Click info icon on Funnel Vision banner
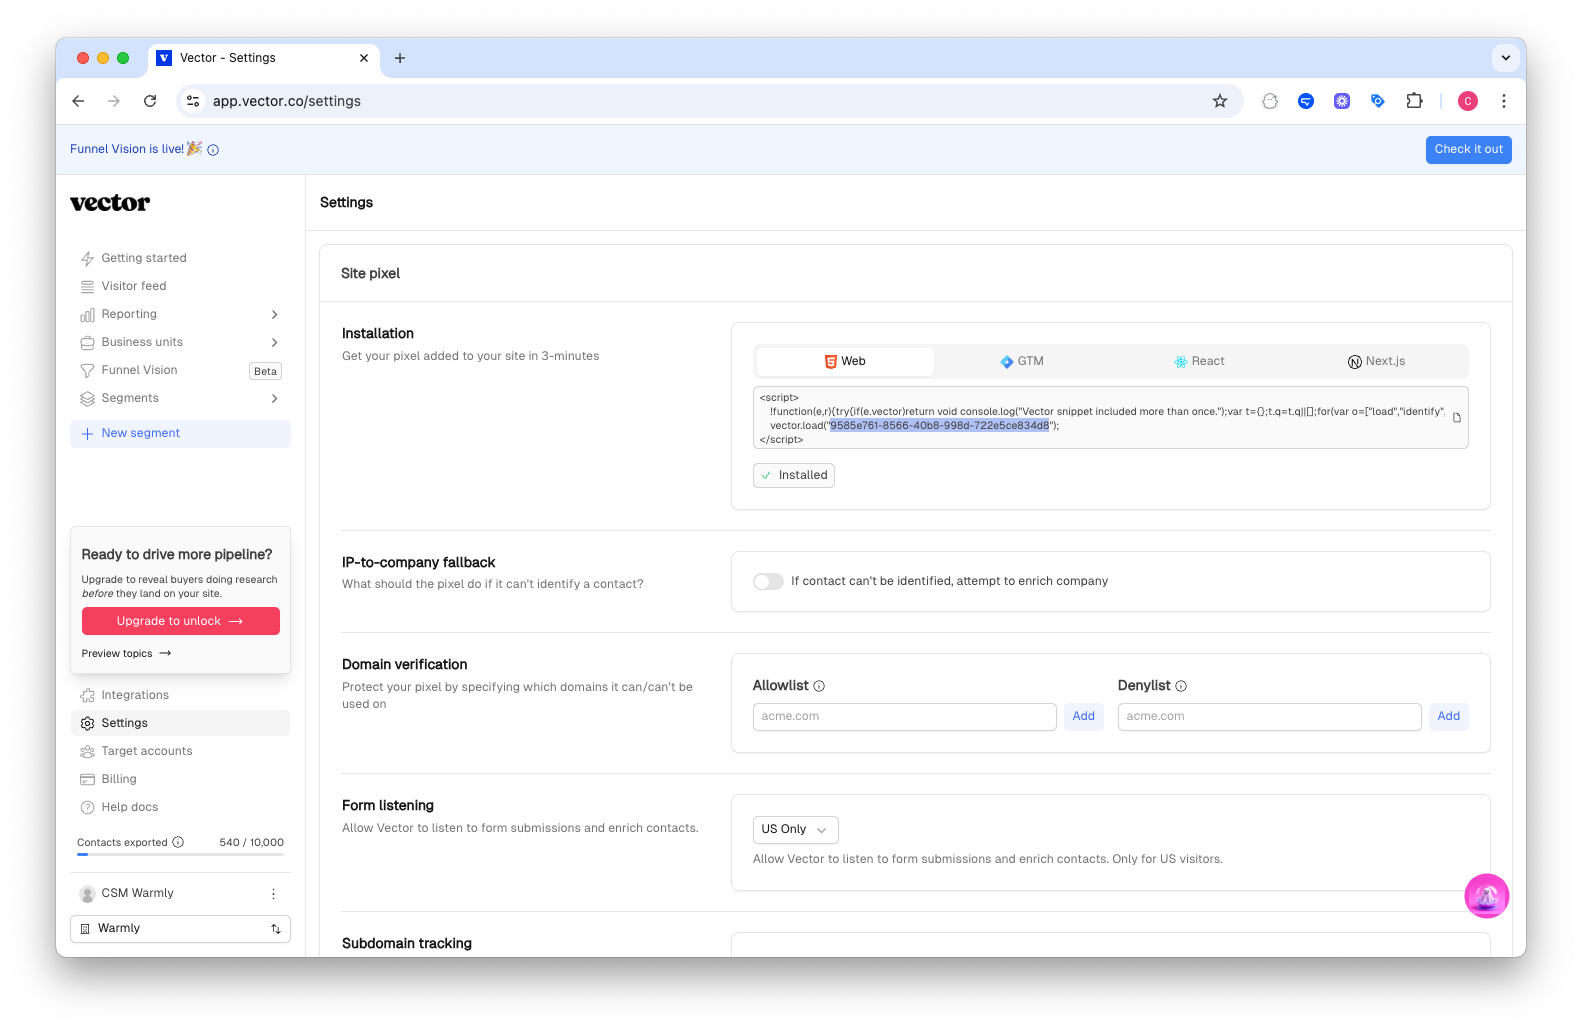Screen dimensions: 1582x1031 pos(213,150)
